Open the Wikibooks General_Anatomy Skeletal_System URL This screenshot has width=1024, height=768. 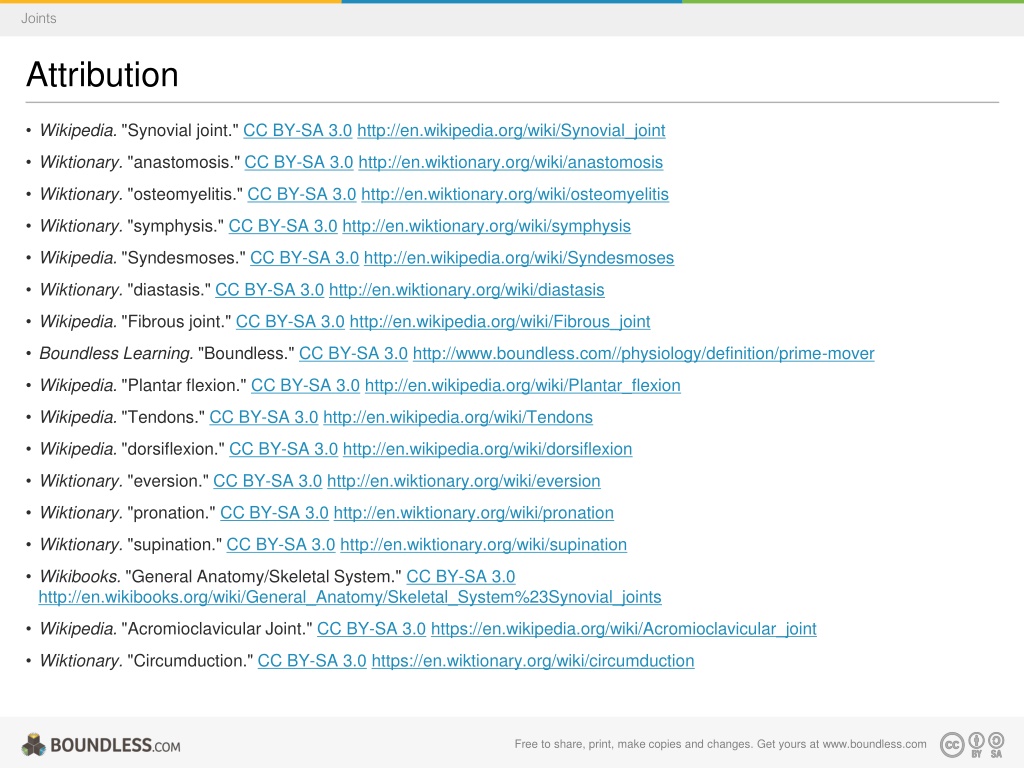click(x=350, y=598)
